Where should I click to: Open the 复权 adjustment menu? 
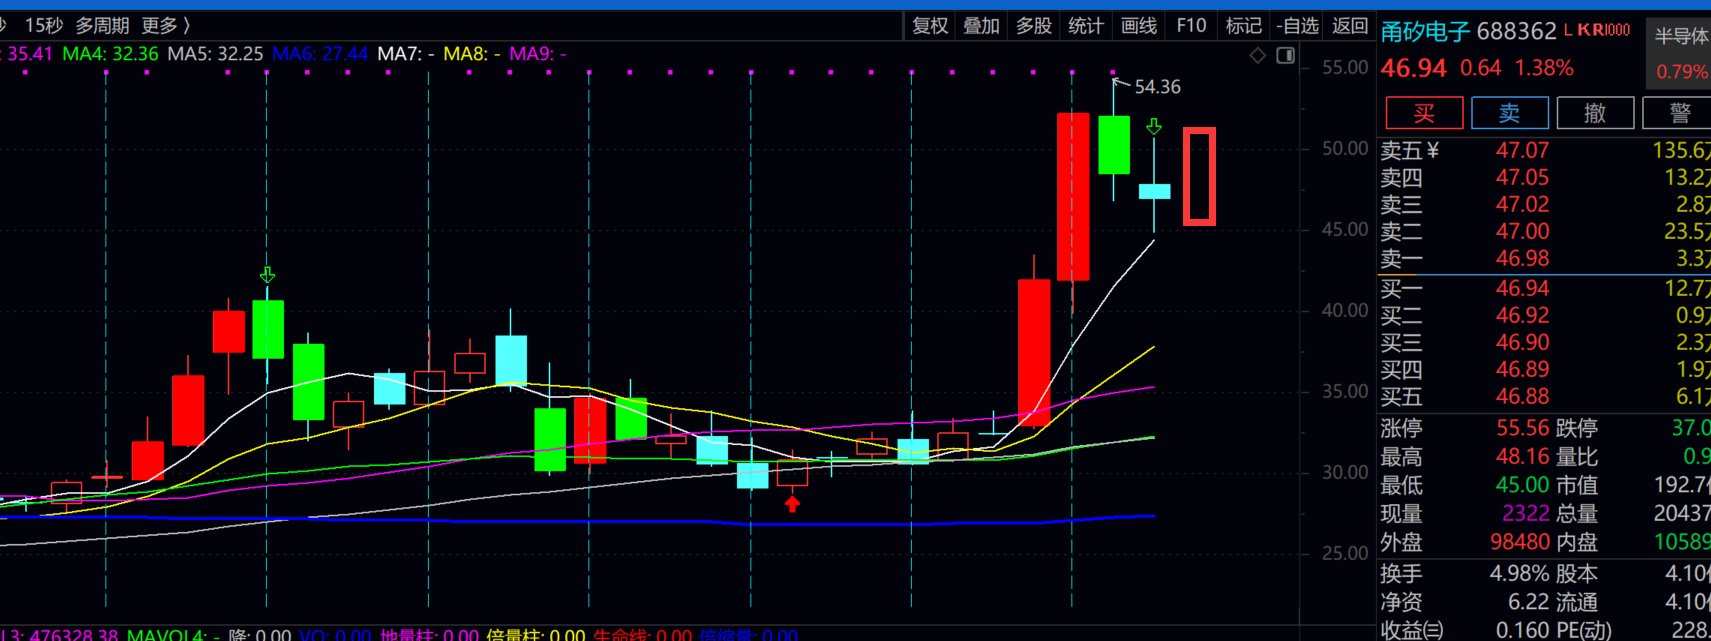point(930,26)
